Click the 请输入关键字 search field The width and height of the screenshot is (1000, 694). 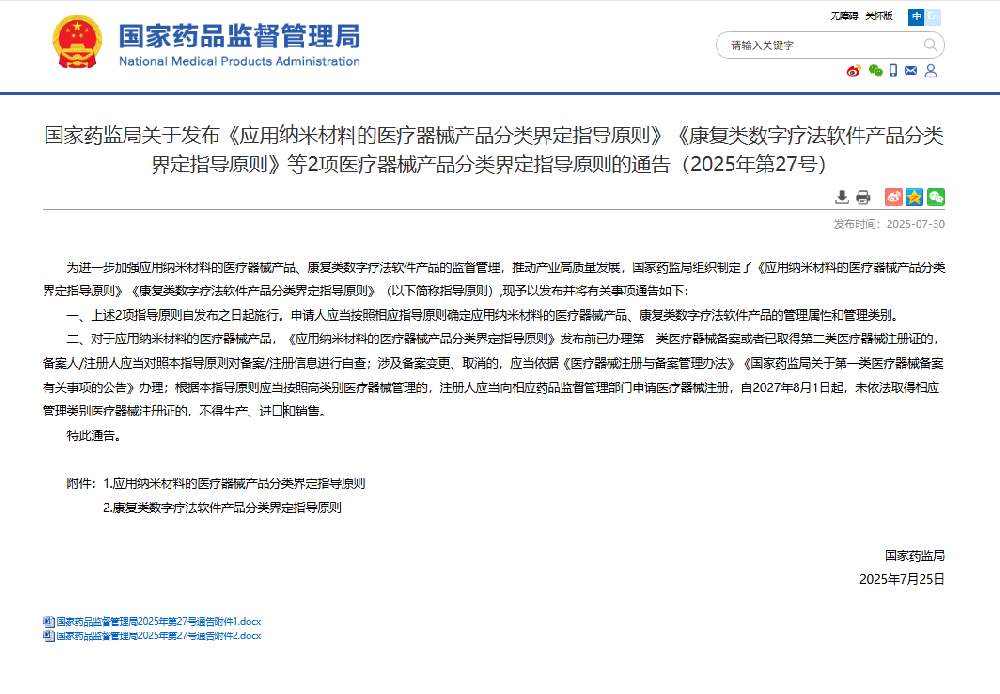(x=820, y=45)
